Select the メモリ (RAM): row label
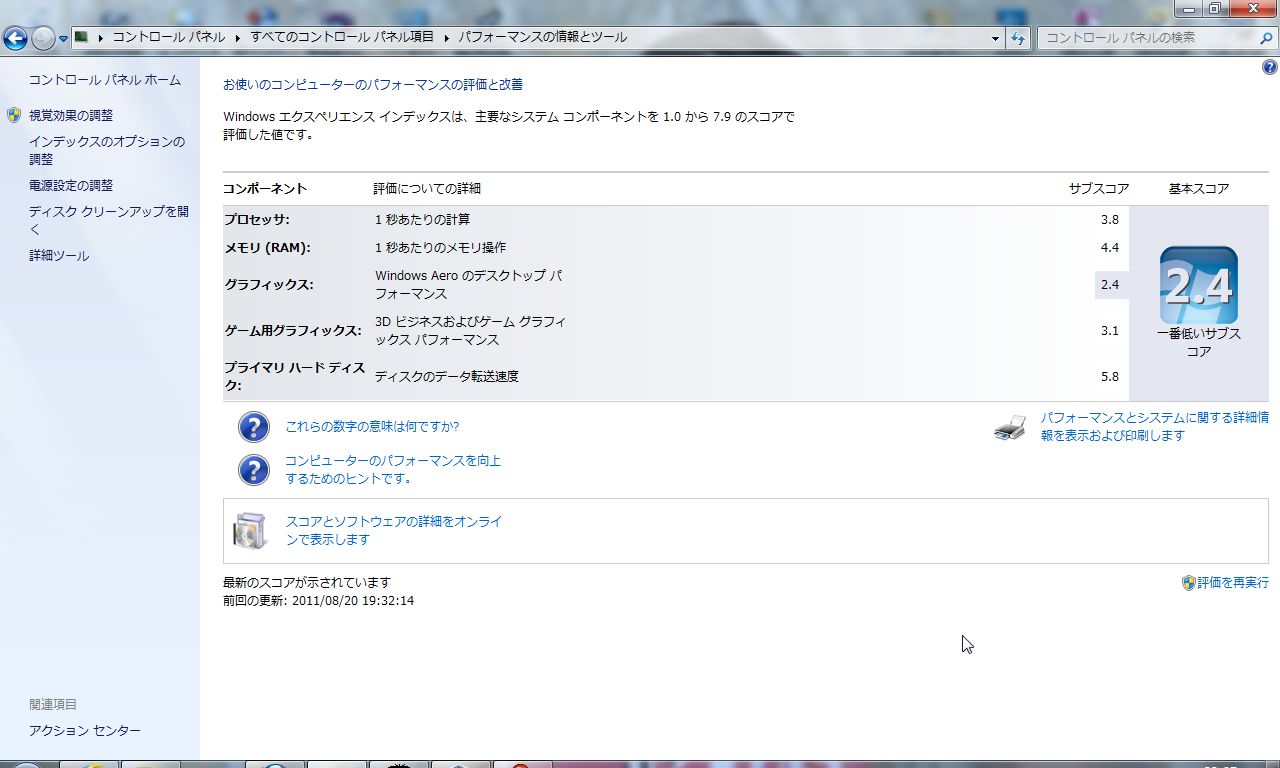 pyautogui.click(x=267, y=248)
